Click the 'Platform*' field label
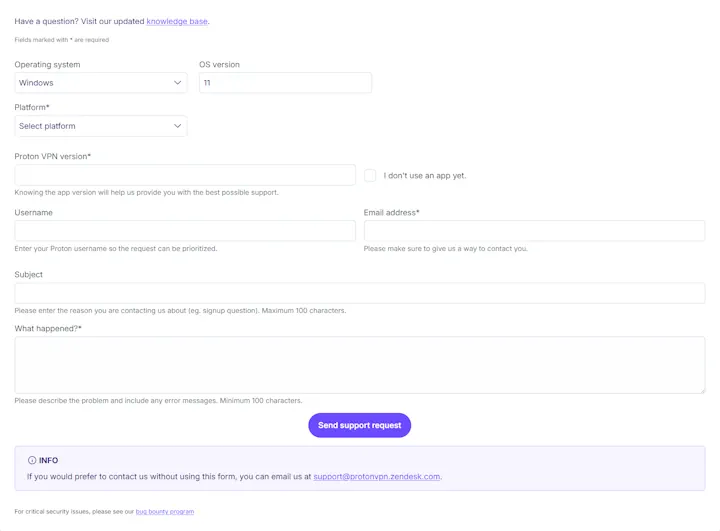 [x=32, y=107]
